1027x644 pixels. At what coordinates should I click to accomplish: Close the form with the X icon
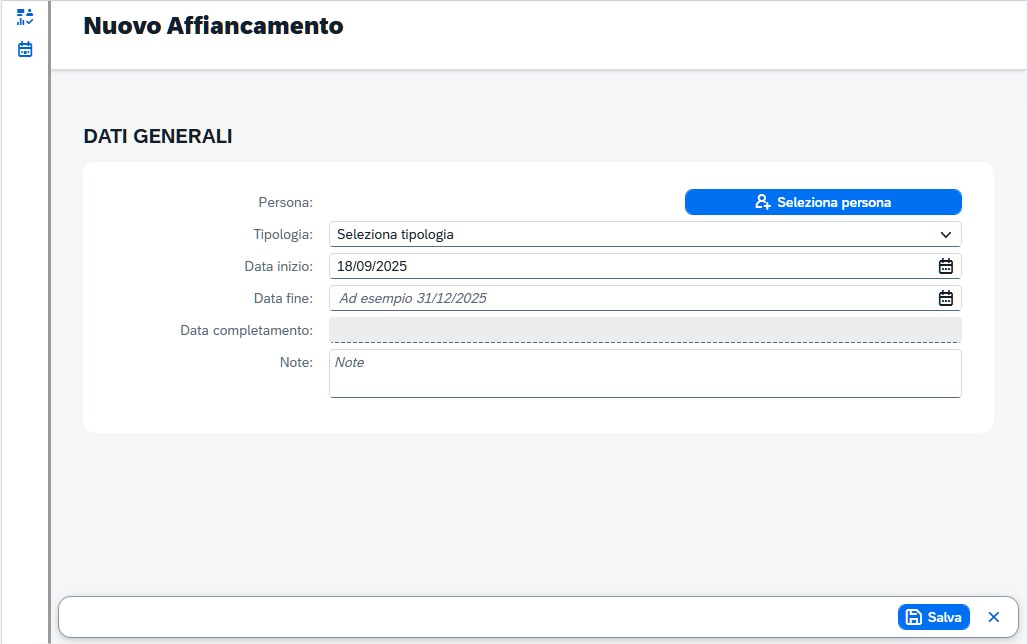click(993, 617)
